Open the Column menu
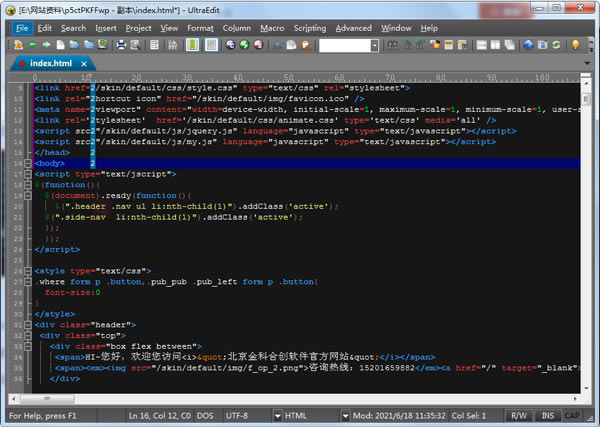The width and height of the screenshot is (600, 427). pyautogui.click(x=237, y=28)
